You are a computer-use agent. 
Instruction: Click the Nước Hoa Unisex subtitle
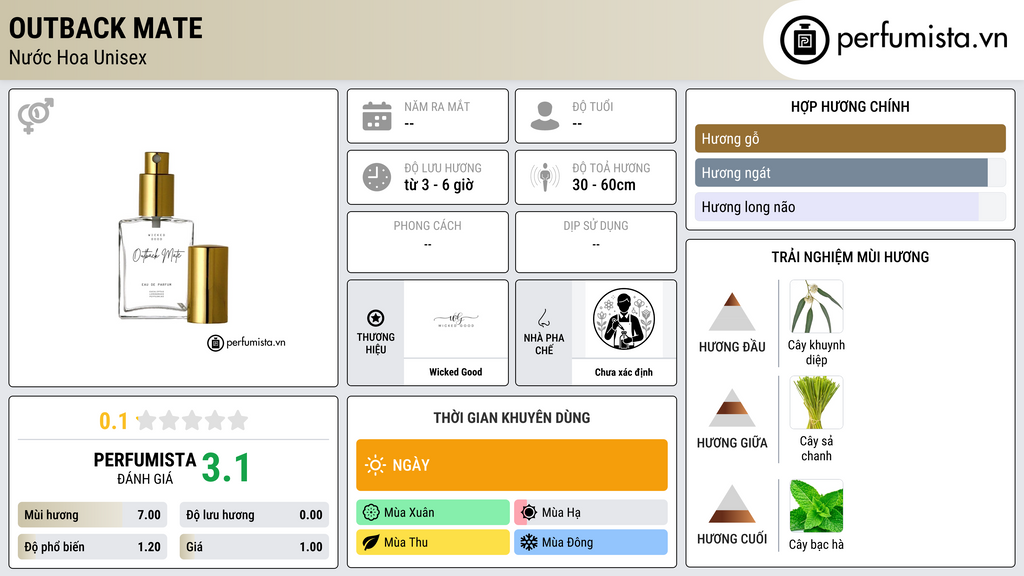(x=78, y=57)
